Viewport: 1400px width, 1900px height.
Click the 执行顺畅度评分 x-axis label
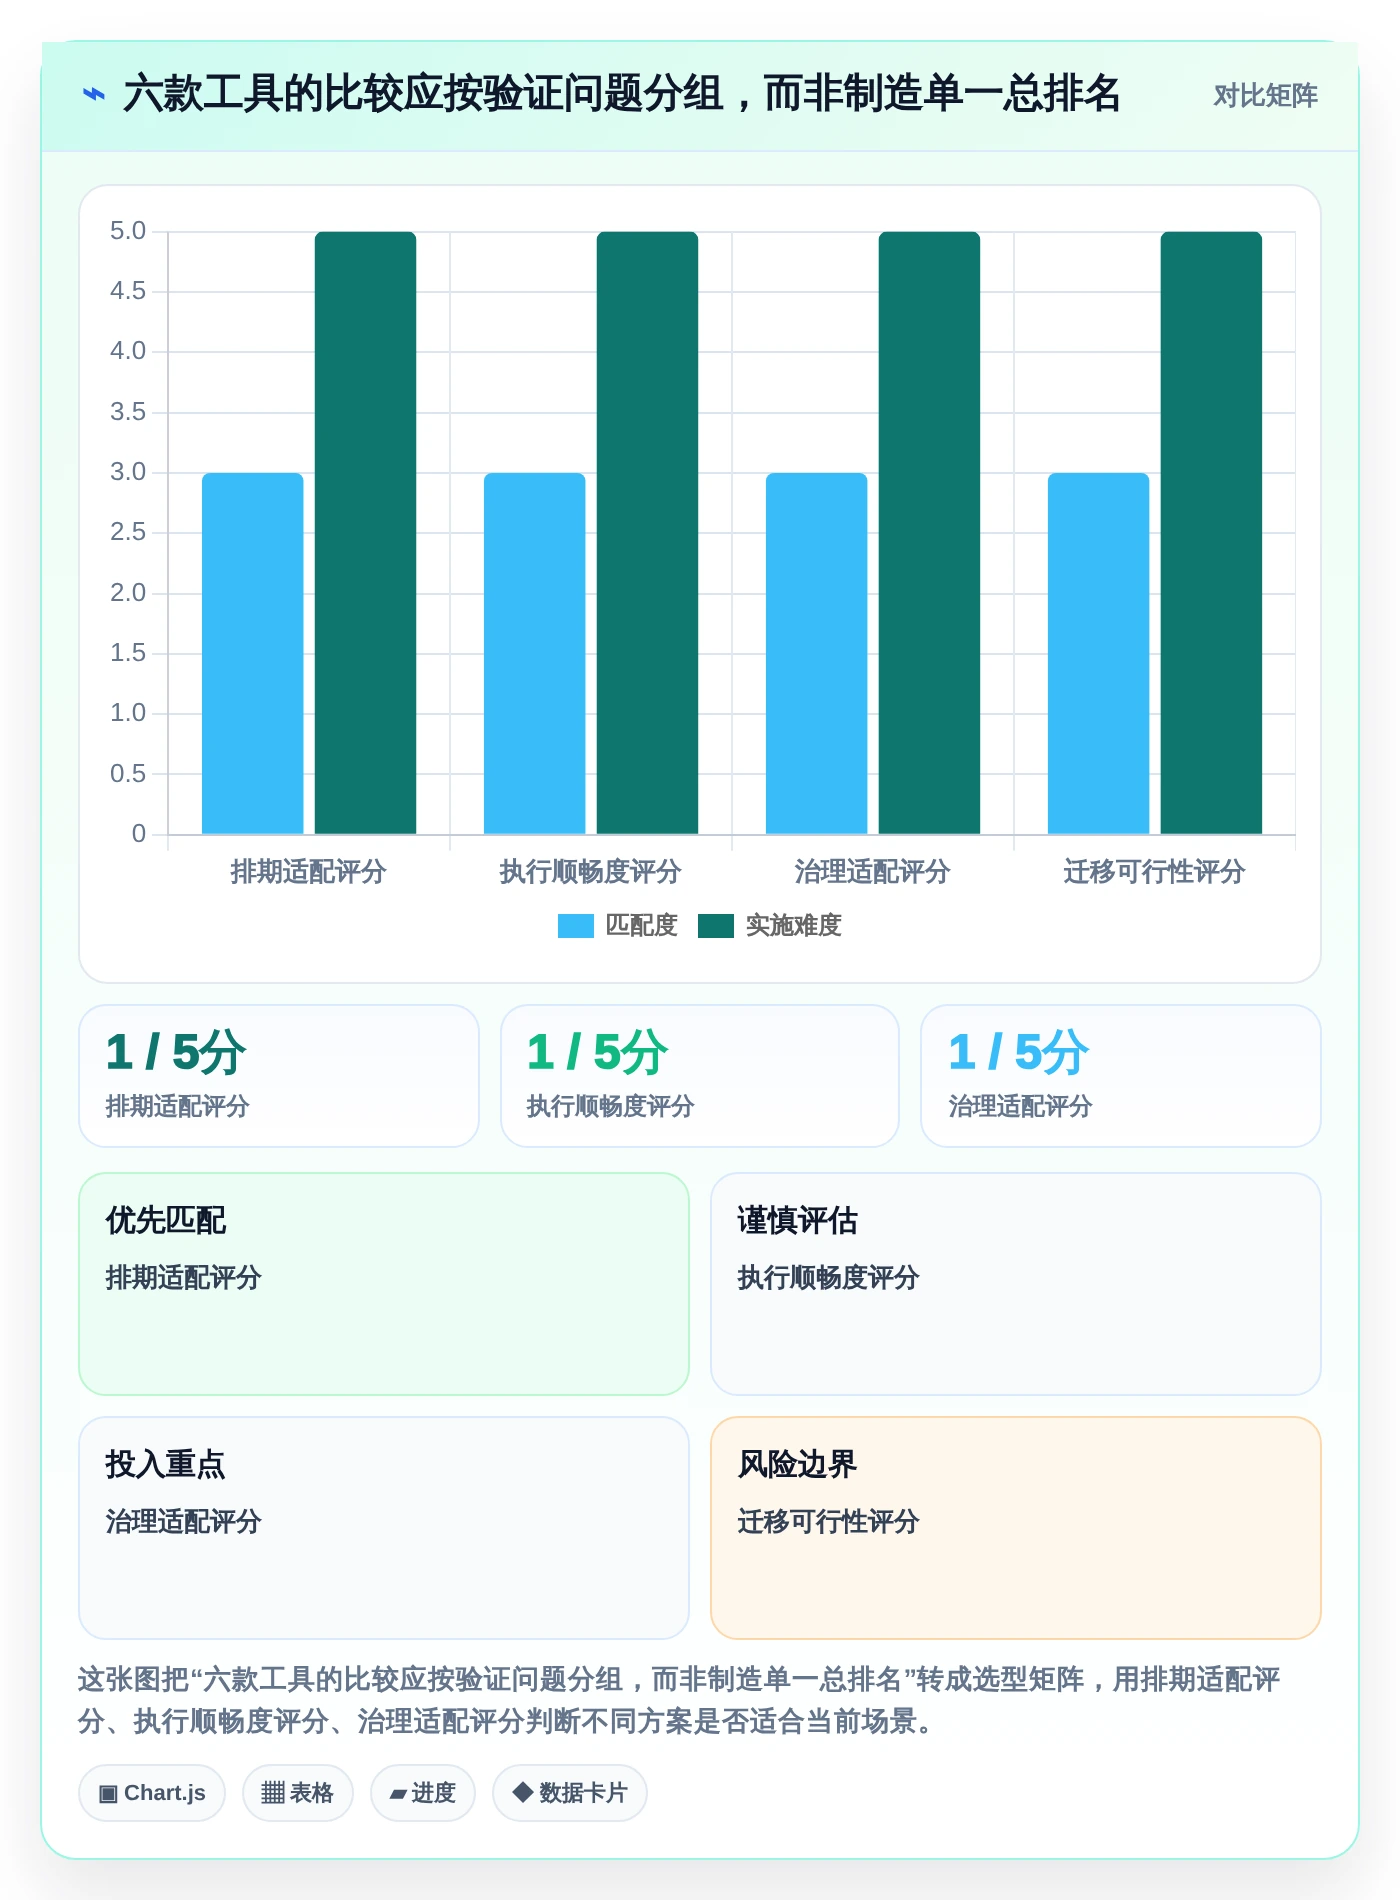(591, 872)
